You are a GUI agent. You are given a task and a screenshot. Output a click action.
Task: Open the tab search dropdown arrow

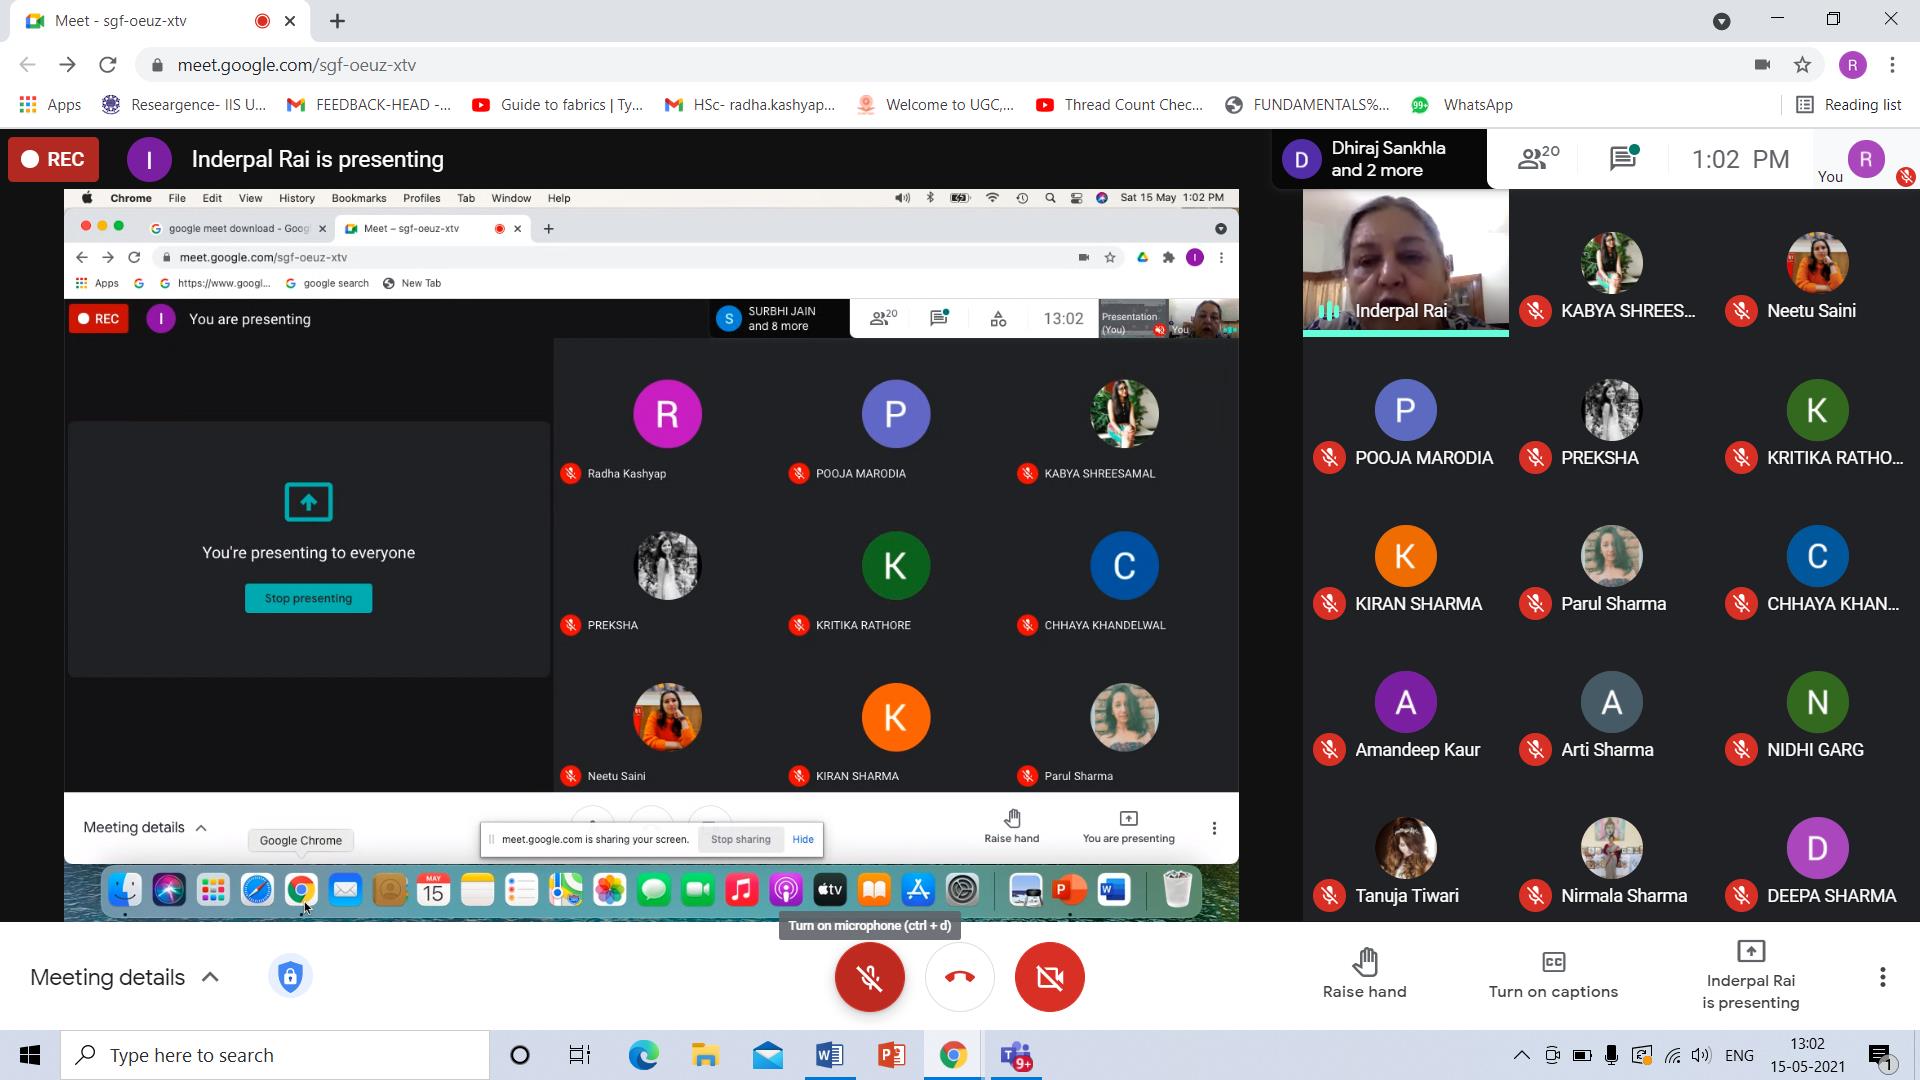1721,21
